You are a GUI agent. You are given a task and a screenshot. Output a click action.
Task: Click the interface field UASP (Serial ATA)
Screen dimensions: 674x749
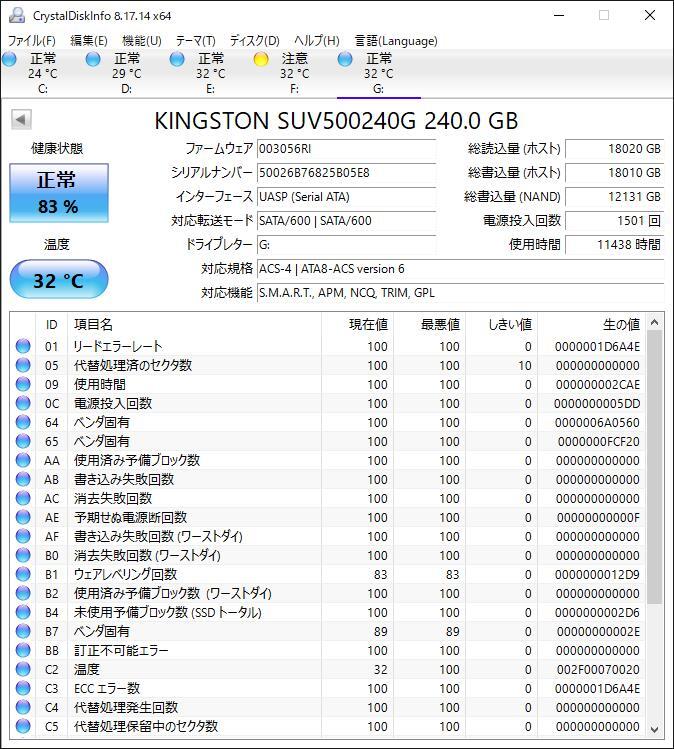[x=346, y=197]
